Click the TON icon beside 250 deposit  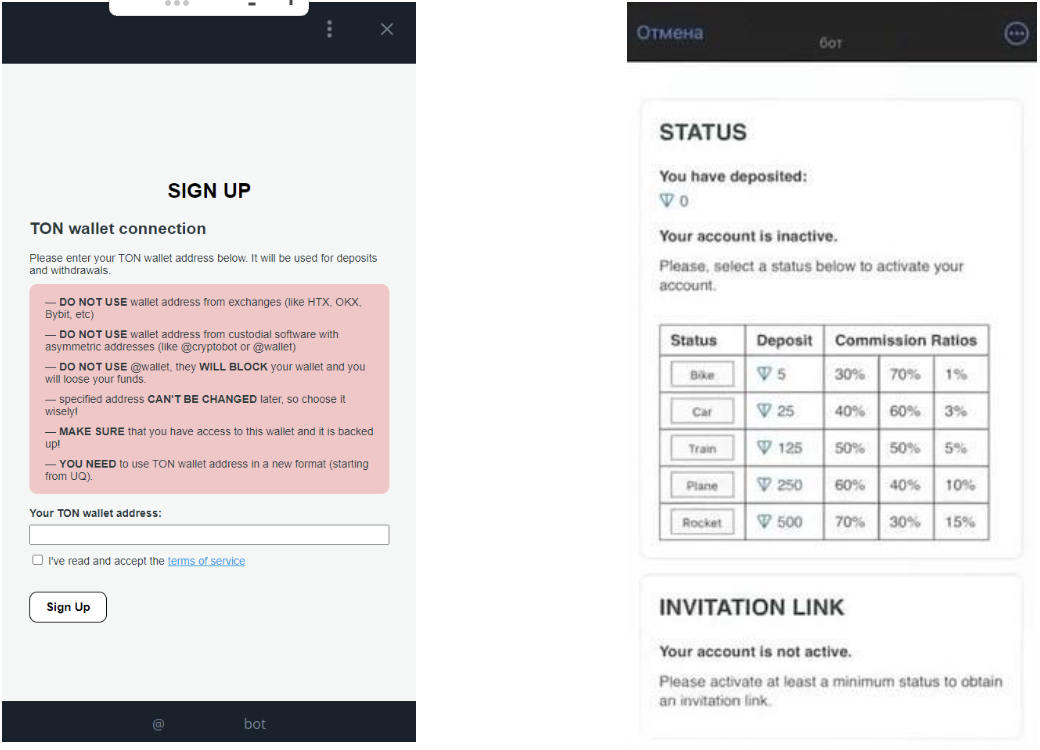tap(764, 485)
